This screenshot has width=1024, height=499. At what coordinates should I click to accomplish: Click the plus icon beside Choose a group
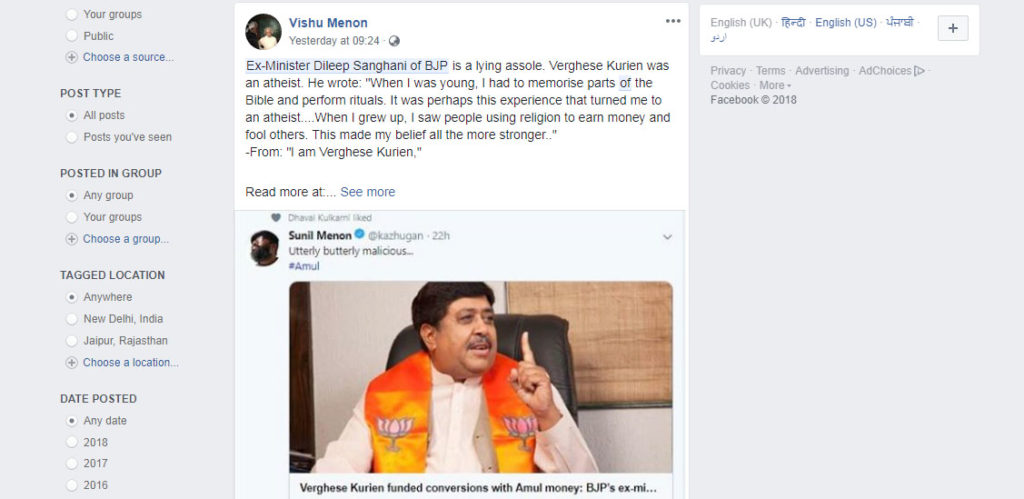(71, 239)
